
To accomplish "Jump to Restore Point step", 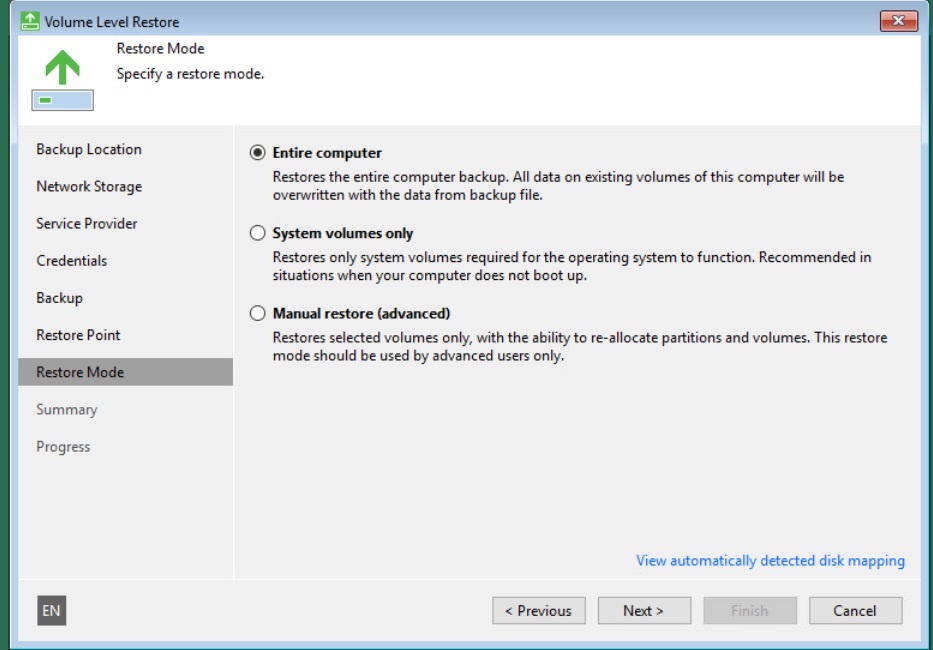I will (x=78, y=335).
